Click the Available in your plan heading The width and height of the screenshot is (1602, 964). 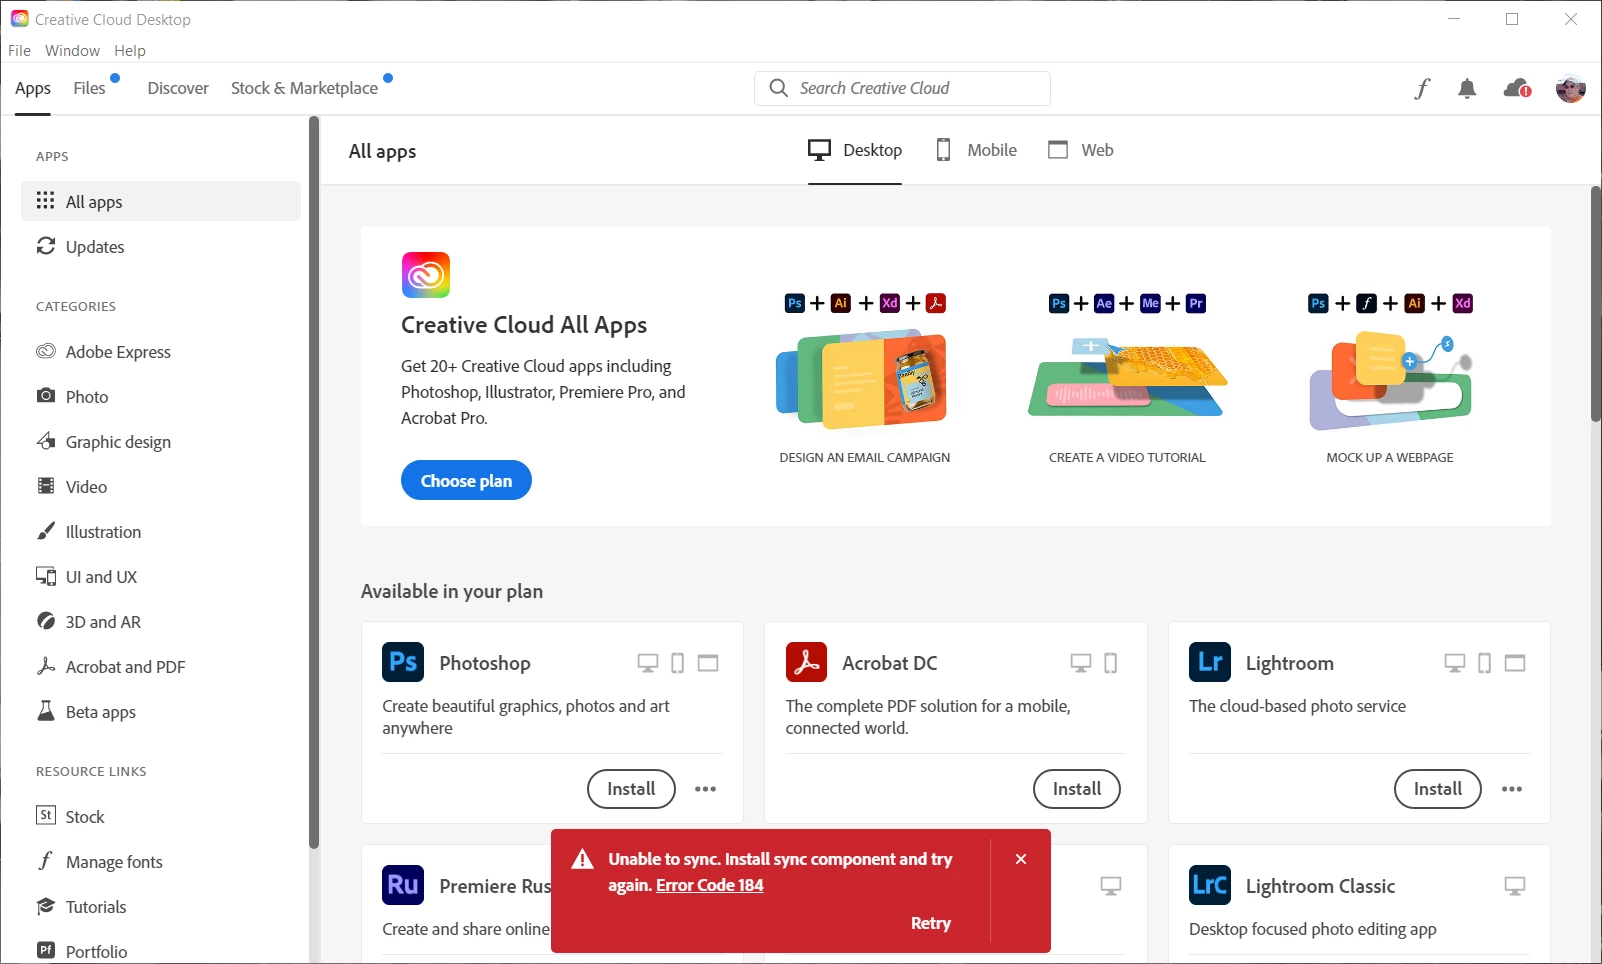452,591
